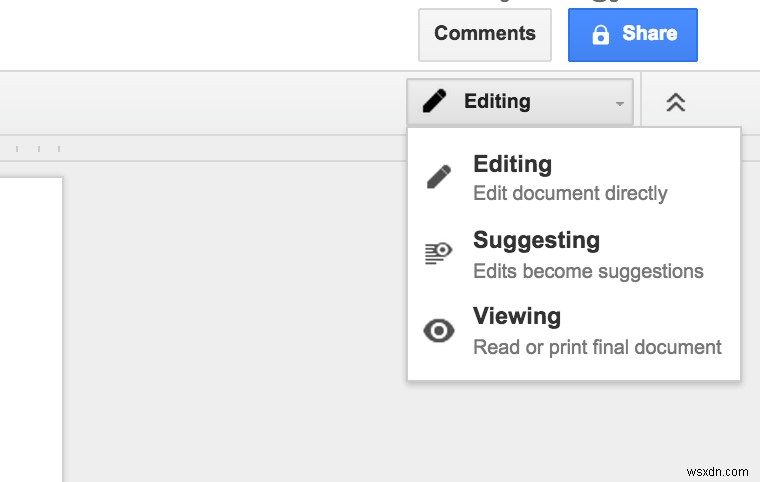Click the suggesting icon in the mode menu
The image size is (760, 482).
(x=438, y=254)
